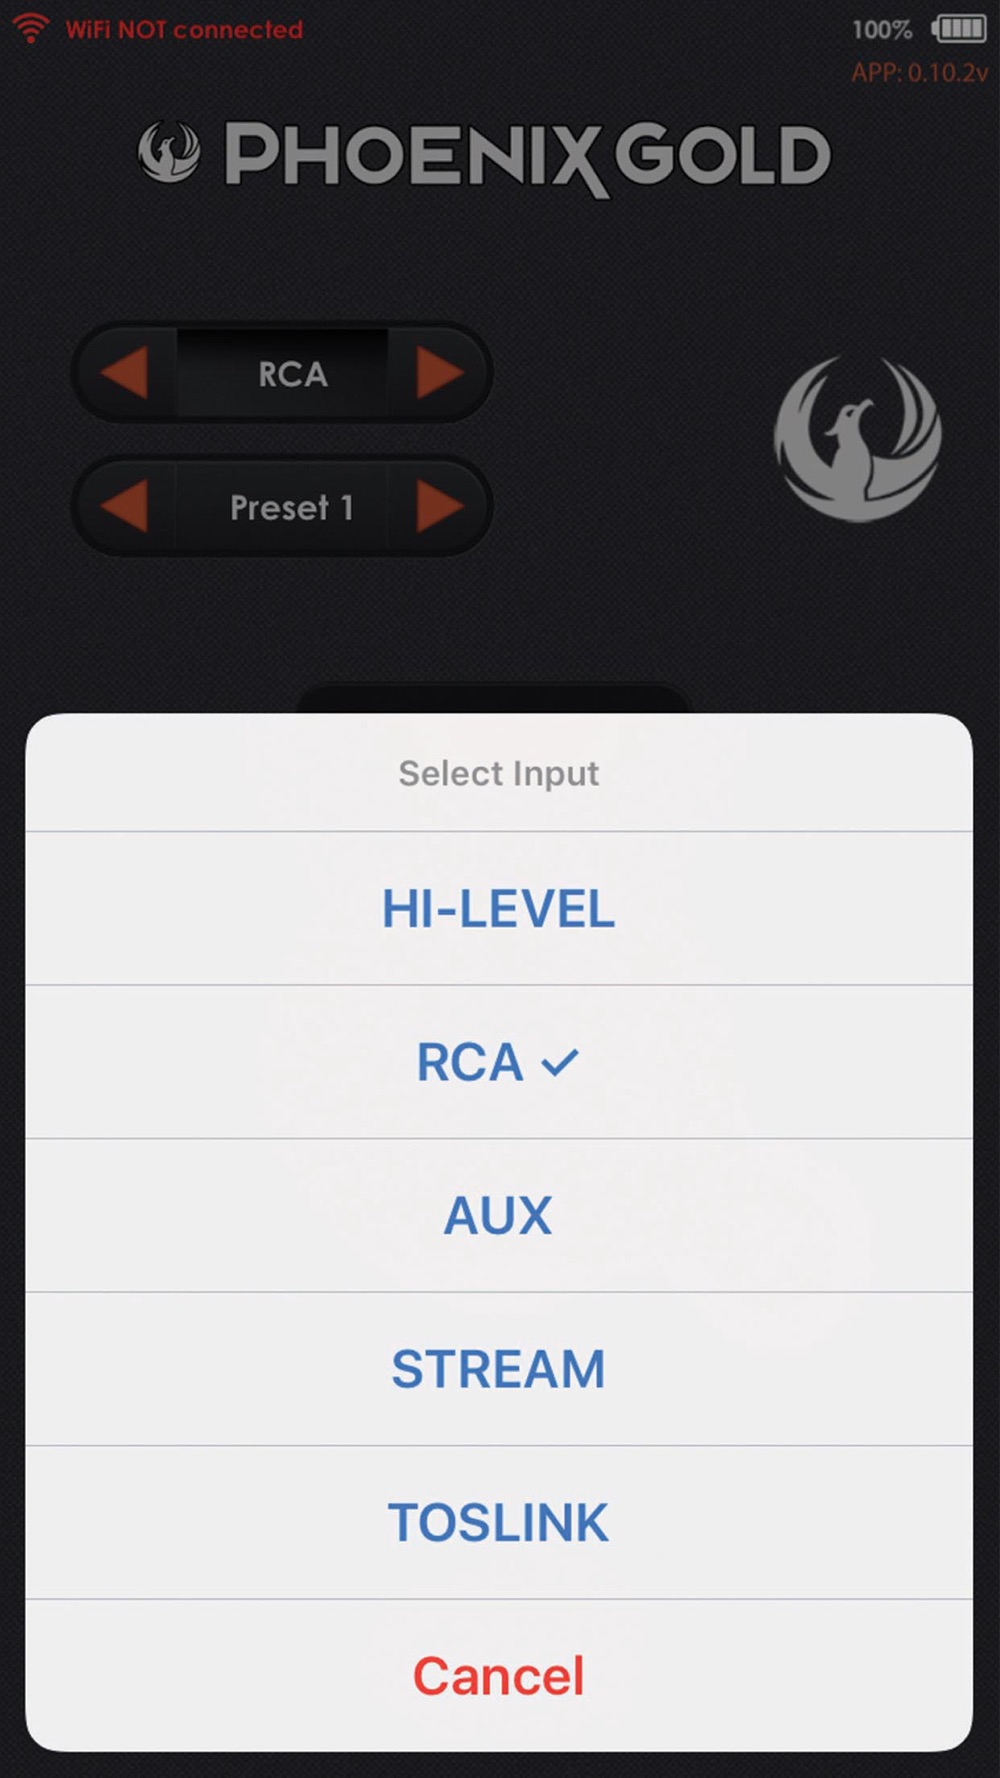The height and width of the screenshot is (1778, 1000).
Task: Tap the Select Input sheet header
Action: point(499,773)
